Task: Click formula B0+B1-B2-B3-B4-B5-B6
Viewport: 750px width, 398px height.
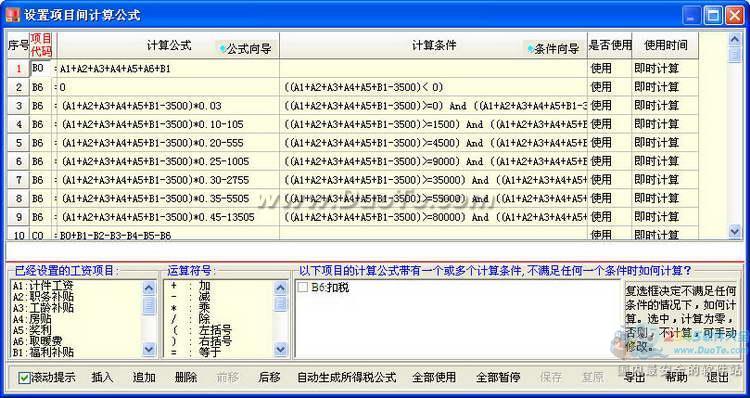Action: [115, 235]
